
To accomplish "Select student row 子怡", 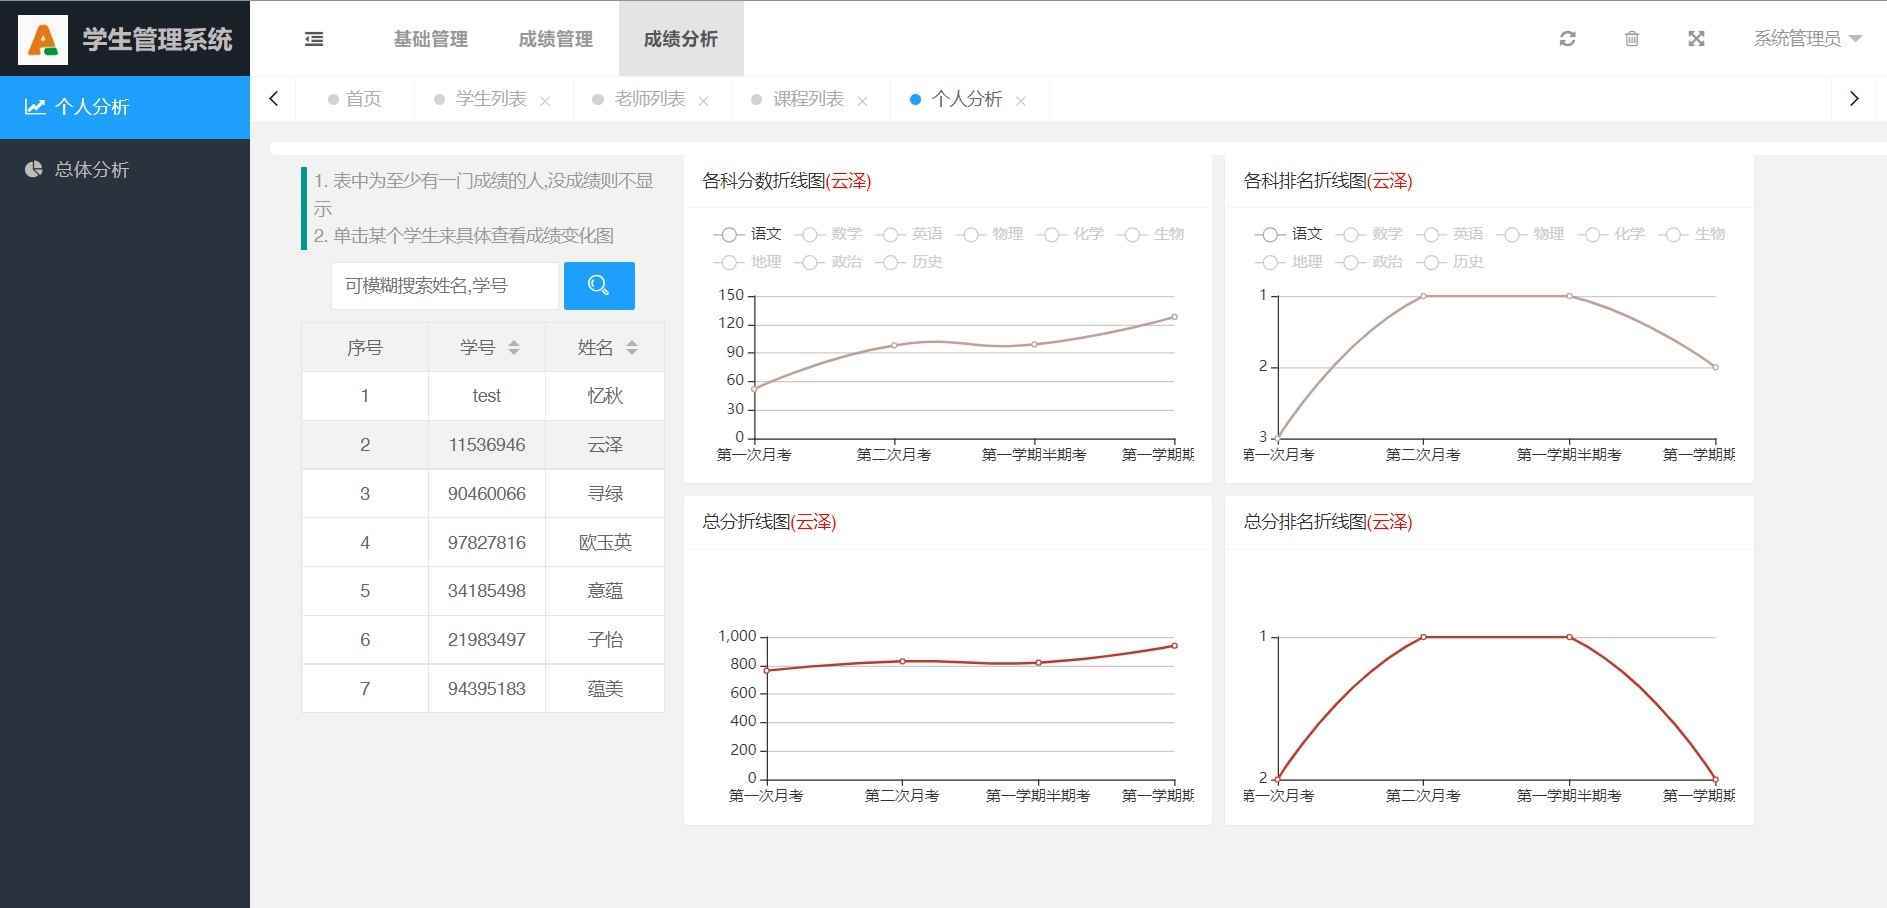I will pos(483,640).
